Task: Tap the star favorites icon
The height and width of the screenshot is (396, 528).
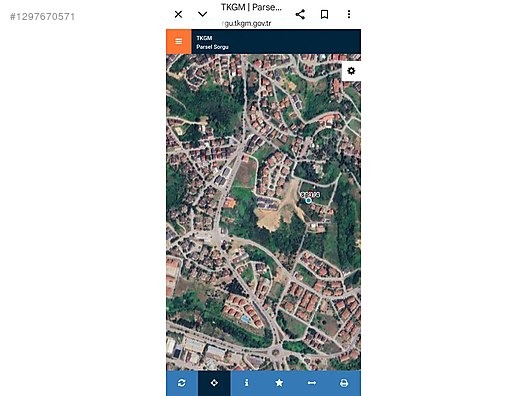Action: click(279, 383)
